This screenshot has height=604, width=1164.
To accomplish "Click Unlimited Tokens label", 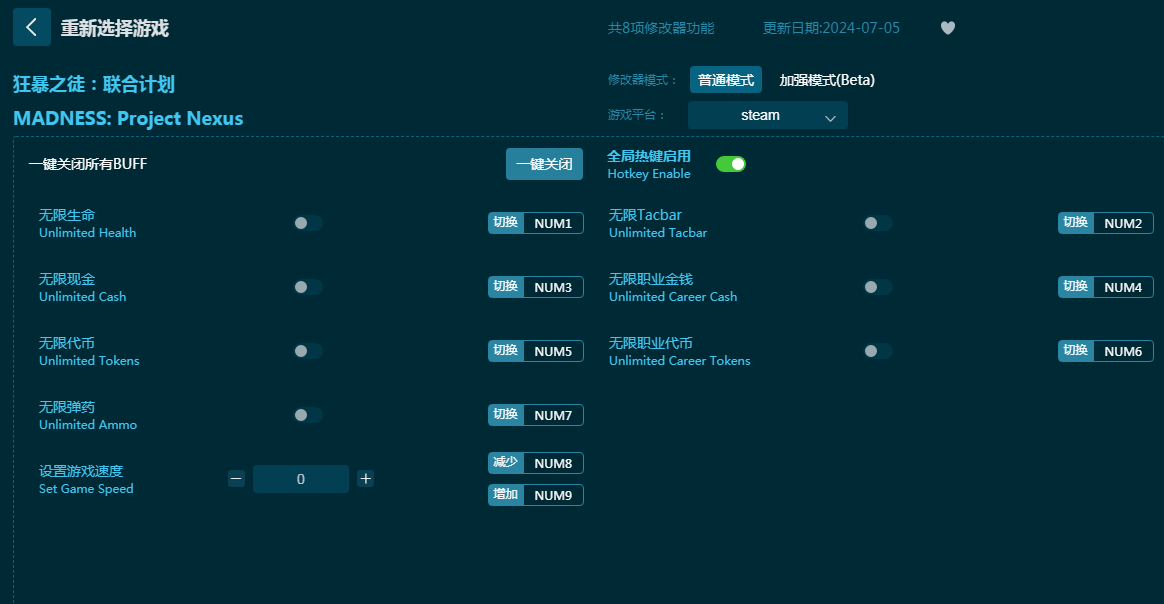I will (x=89, y=361).
